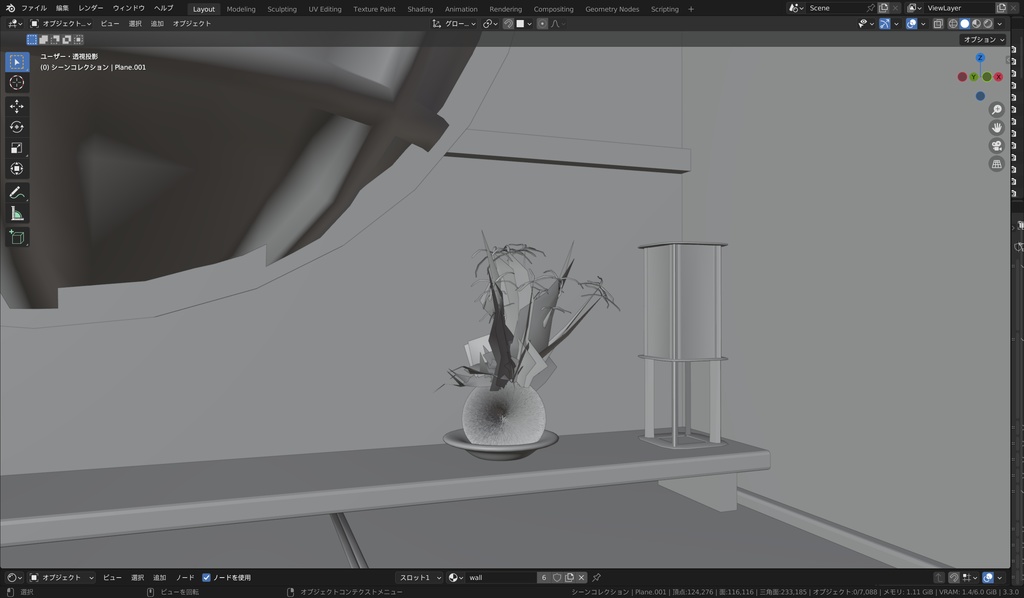Choose the Add Cube tool
The image size is (1024, 598).
17,237
